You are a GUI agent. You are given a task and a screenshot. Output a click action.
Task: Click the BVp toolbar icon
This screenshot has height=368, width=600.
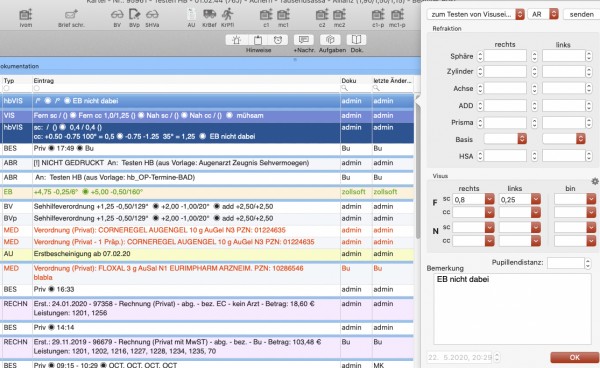click(x=134, y=15)
